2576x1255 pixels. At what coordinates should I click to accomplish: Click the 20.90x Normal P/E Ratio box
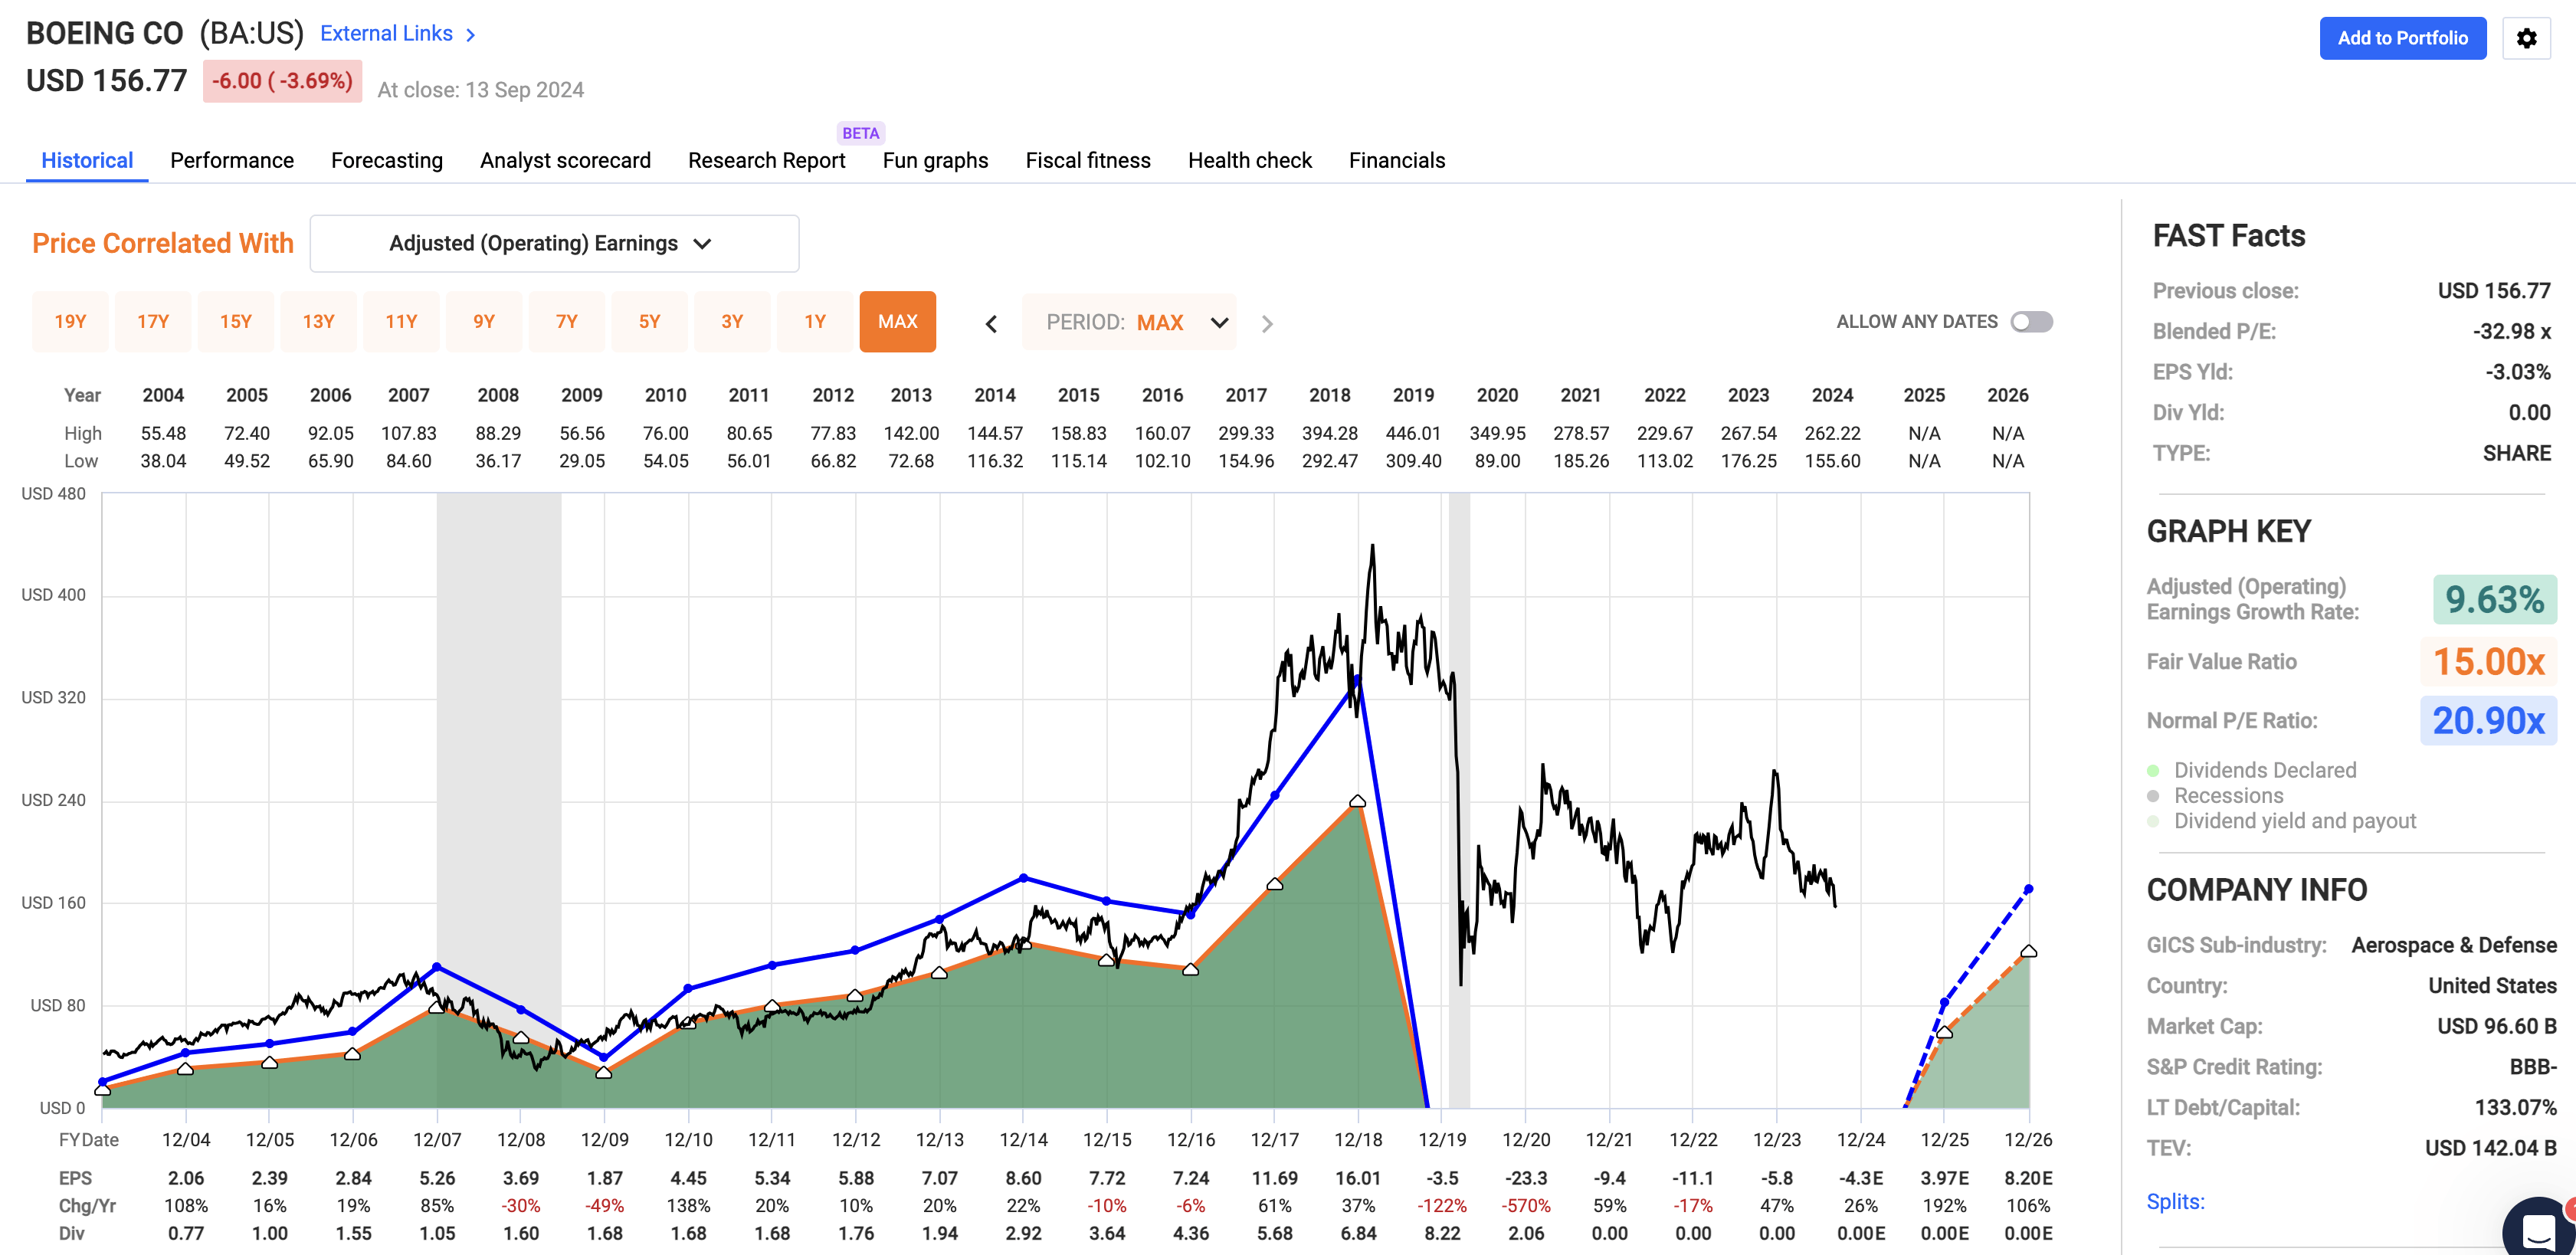click(2489, 720)
